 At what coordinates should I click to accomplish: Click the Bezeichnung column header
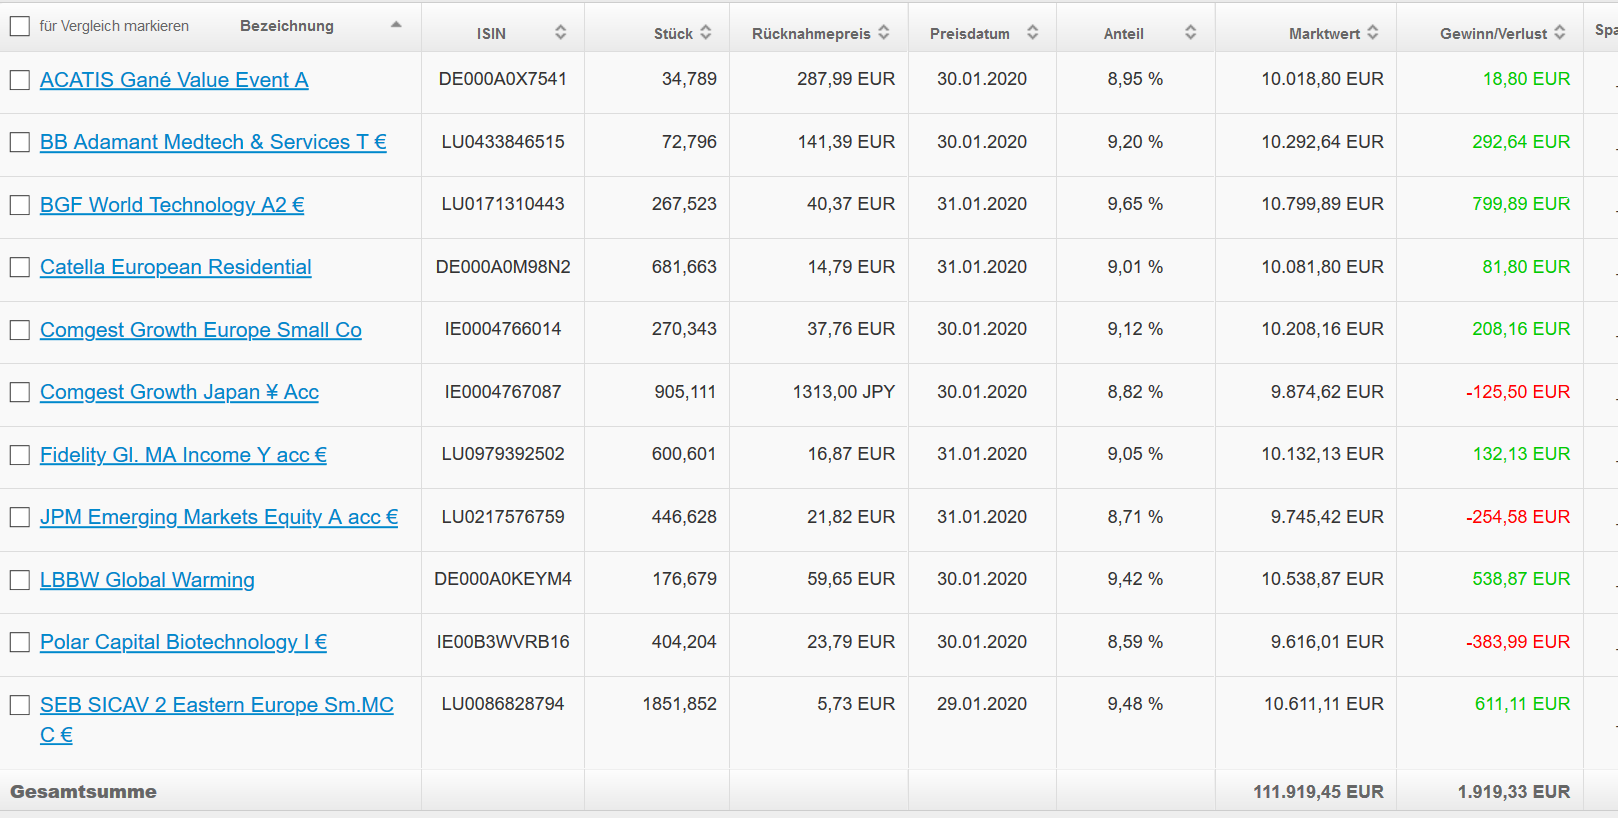[x=287, y=26]
